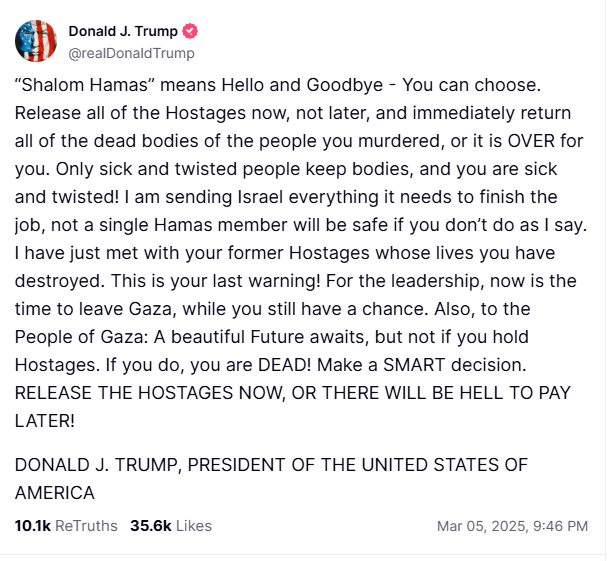The width and height of the screenshot is (609, 561).
Task: Open the flag-painted profile avatar
Action: tap(36, 41)
